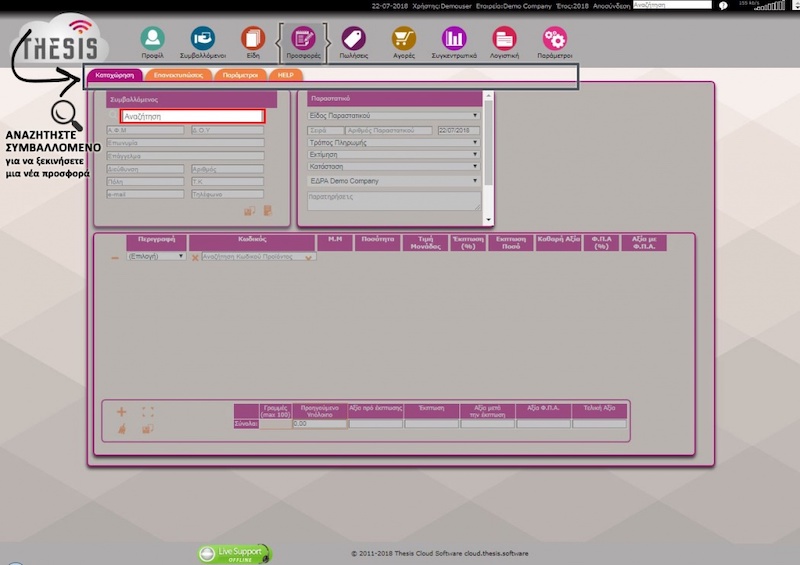This screenshot has height=565, width=800.
Task: Click the plus icon to add a line
Action: pos(122,411)
